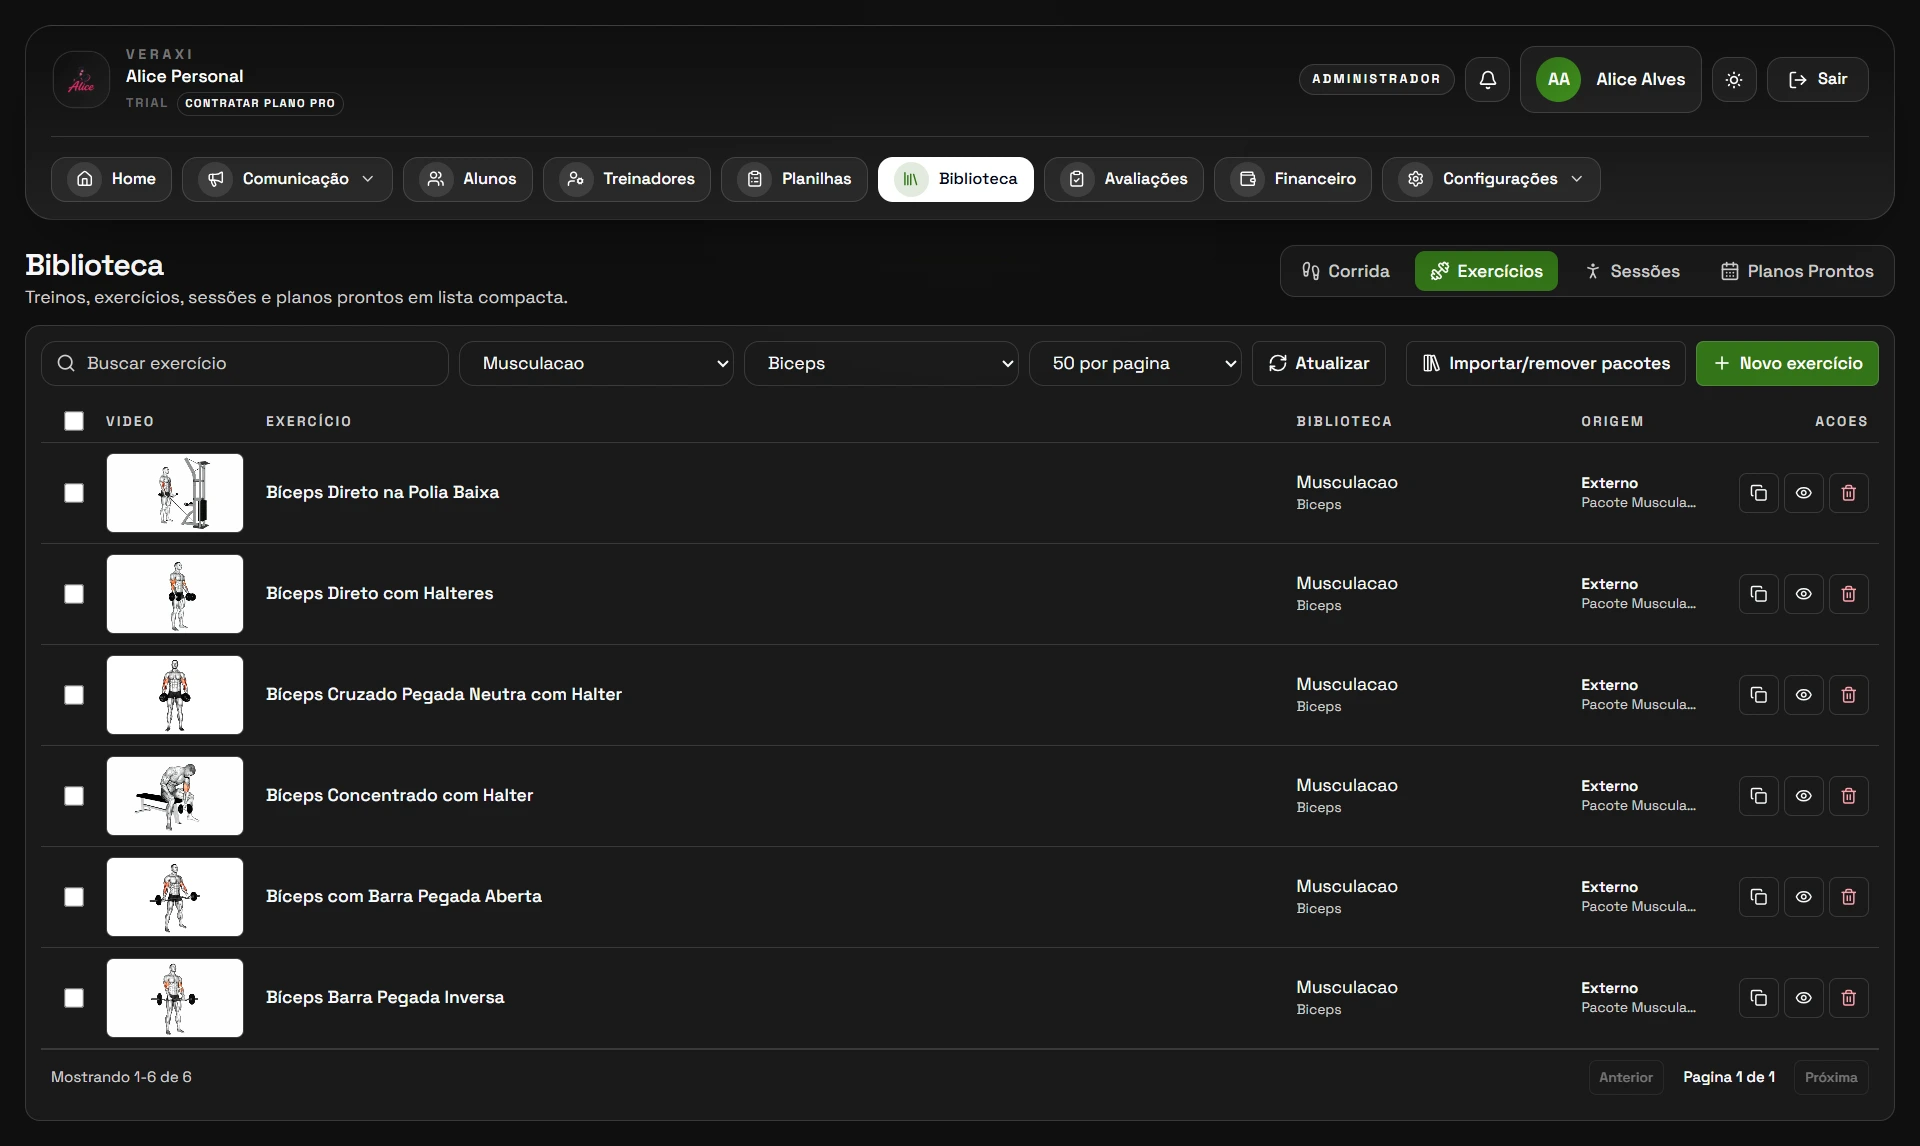
Task: Open the Treinadores section
Action: coord(627,179)
